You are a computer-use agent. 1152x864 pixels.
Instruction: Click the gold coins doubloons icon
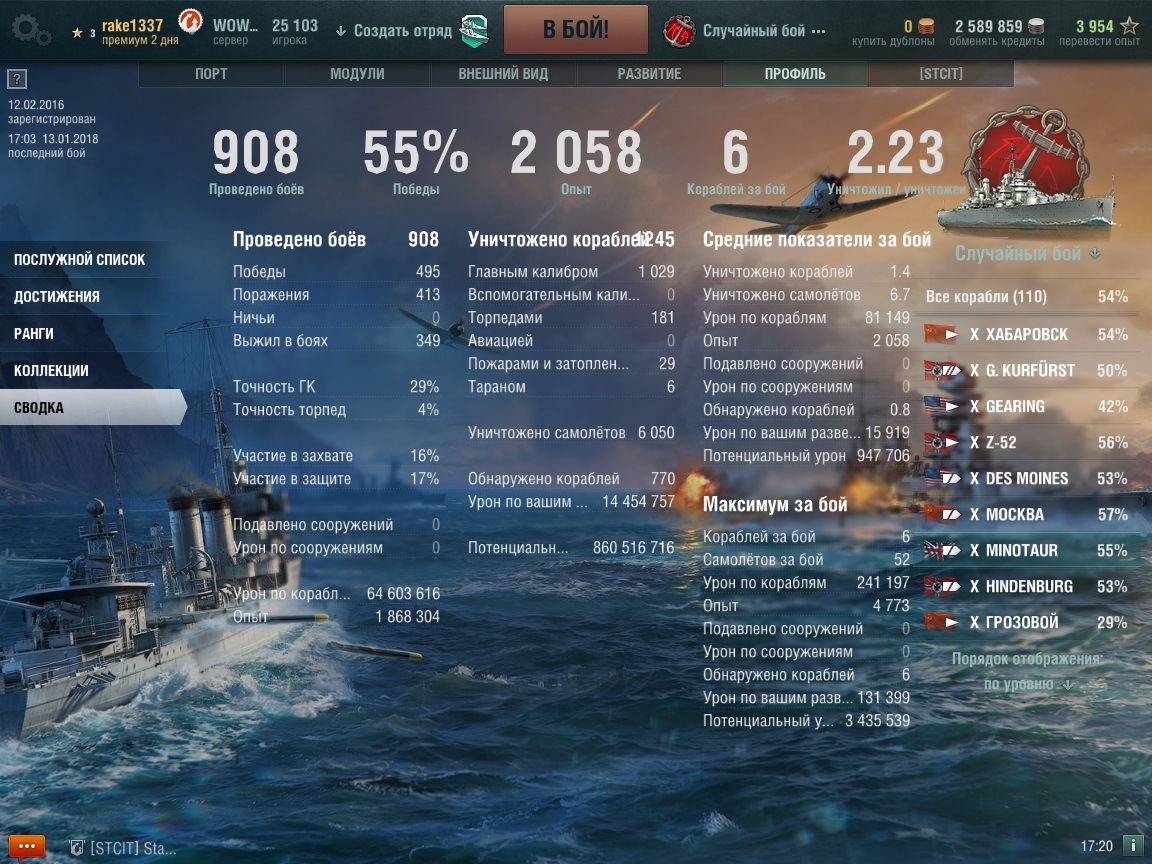926,26
